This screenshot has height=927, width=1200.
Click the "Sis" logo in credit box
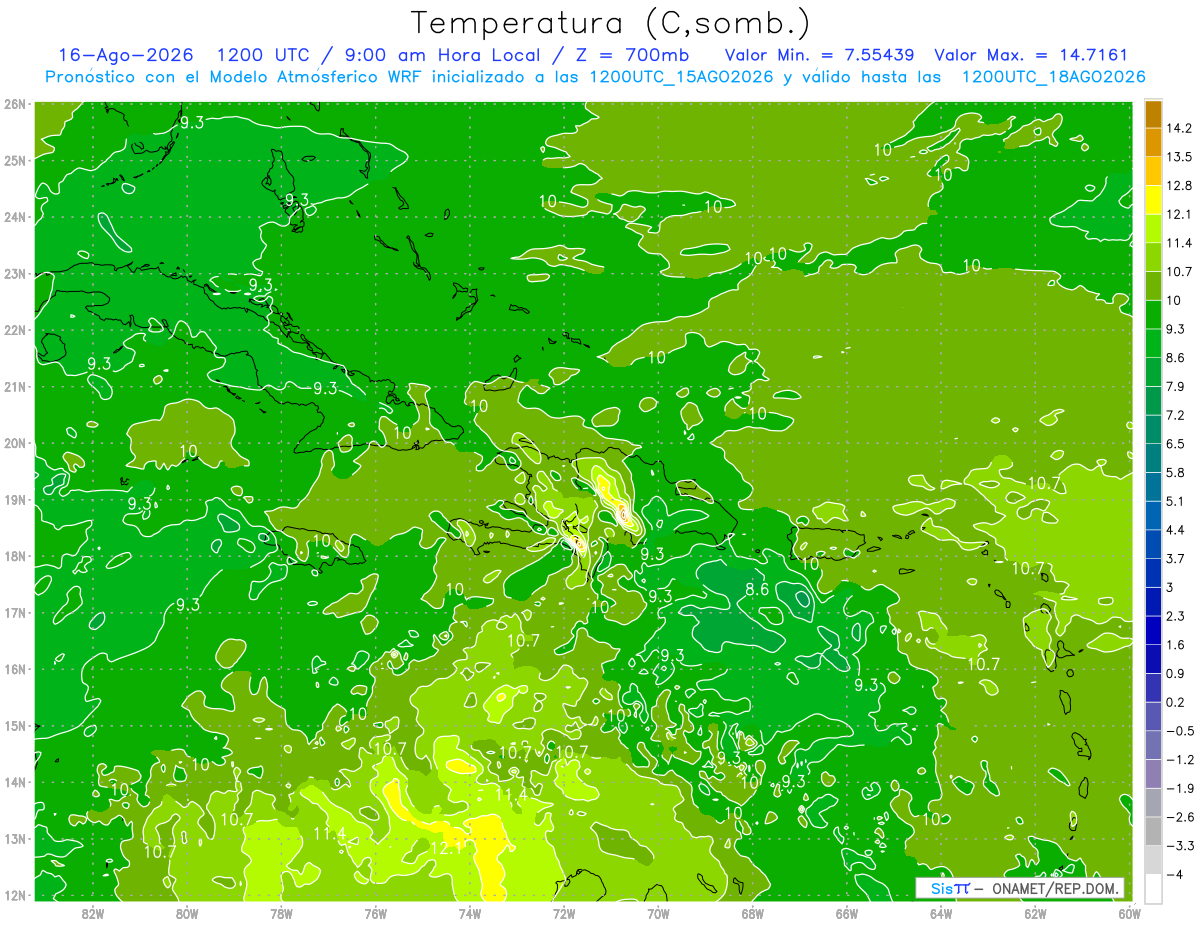[x=943, y=888]
